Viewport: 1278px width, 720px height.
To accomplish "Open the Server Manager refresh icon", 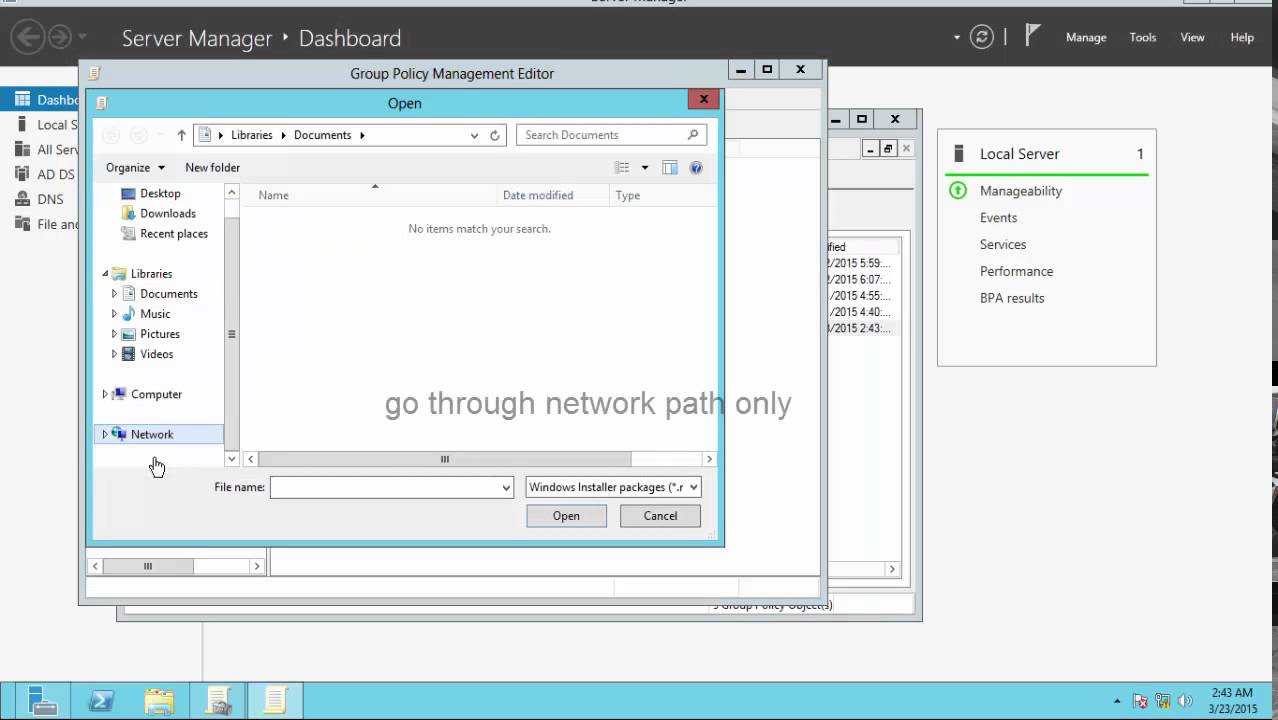I will [983, 37].
